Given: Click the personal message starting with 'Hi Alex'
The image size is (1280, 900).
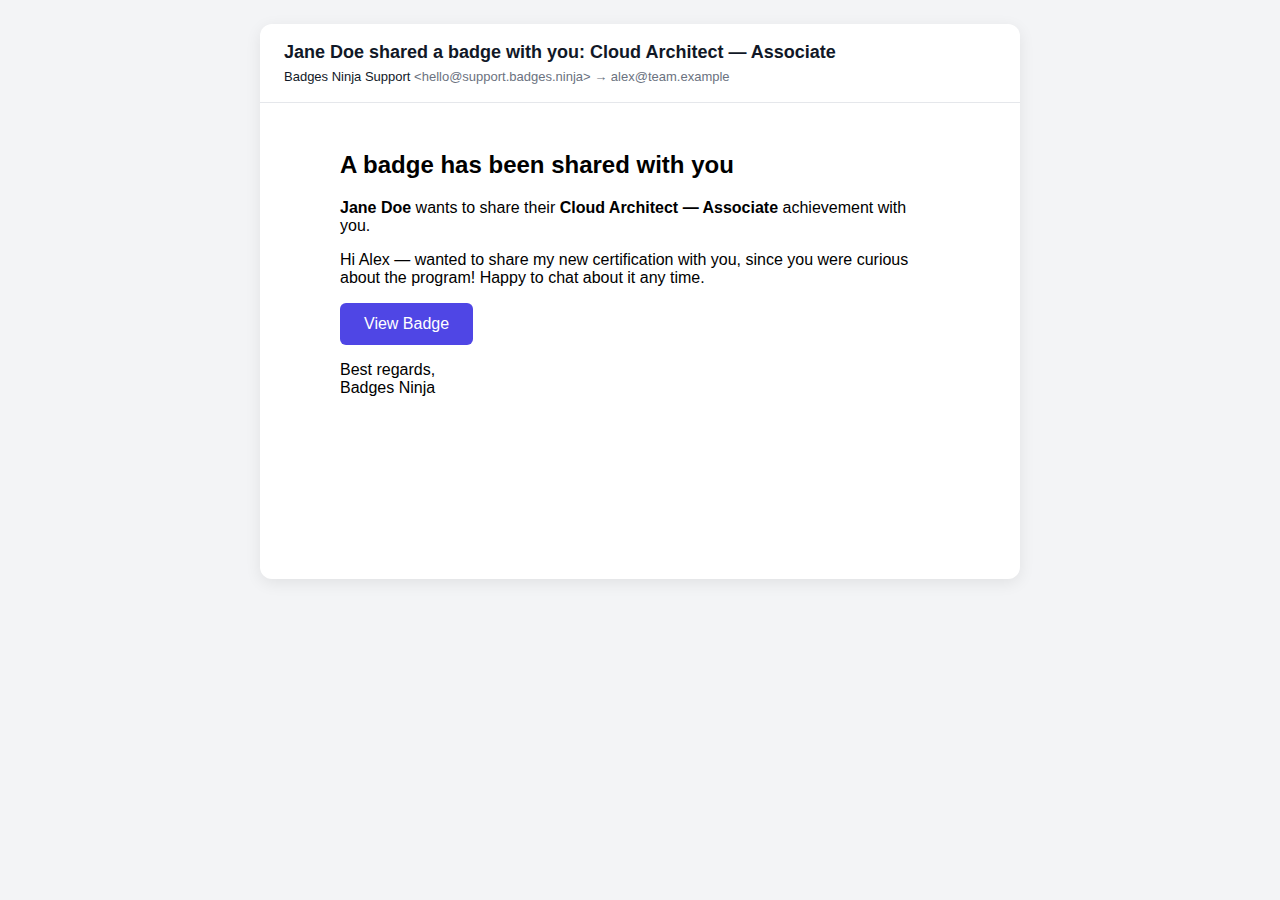Looking at the screenshot, I should [x=623, y=268].
